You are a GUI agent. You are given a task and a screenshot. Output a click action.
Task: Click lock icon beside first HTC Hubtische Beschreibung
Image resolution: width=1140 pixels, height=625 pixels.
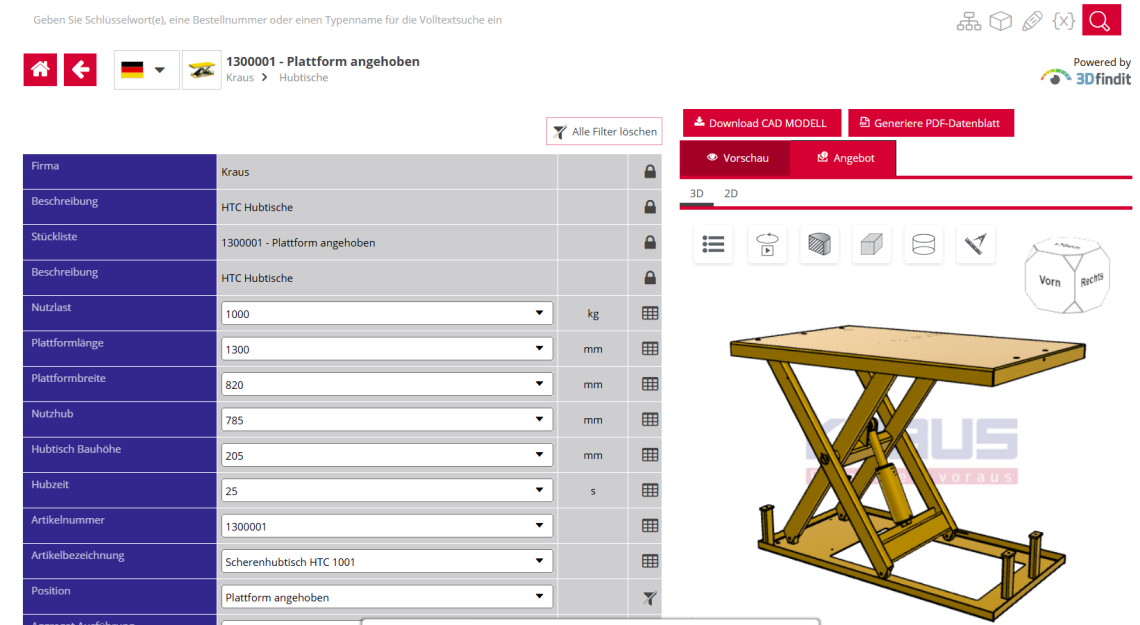650,207
